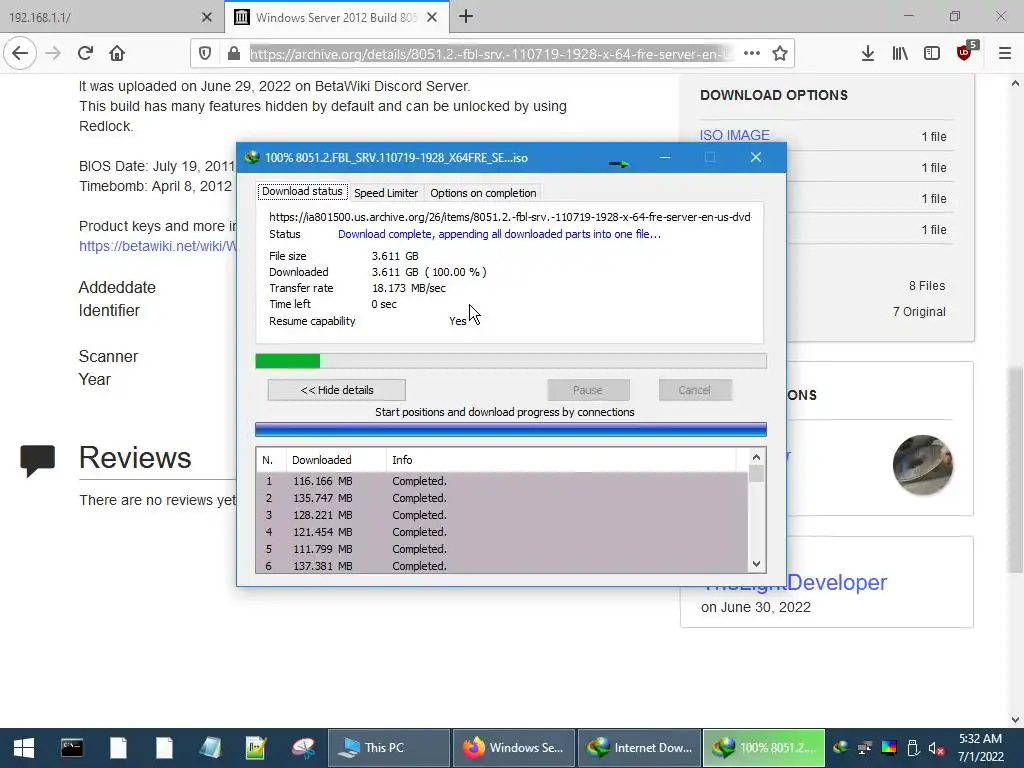Viewport: 1024px width, 768px height.
Task: Open Firefox hamburger menu
Action: (1005, 54)
